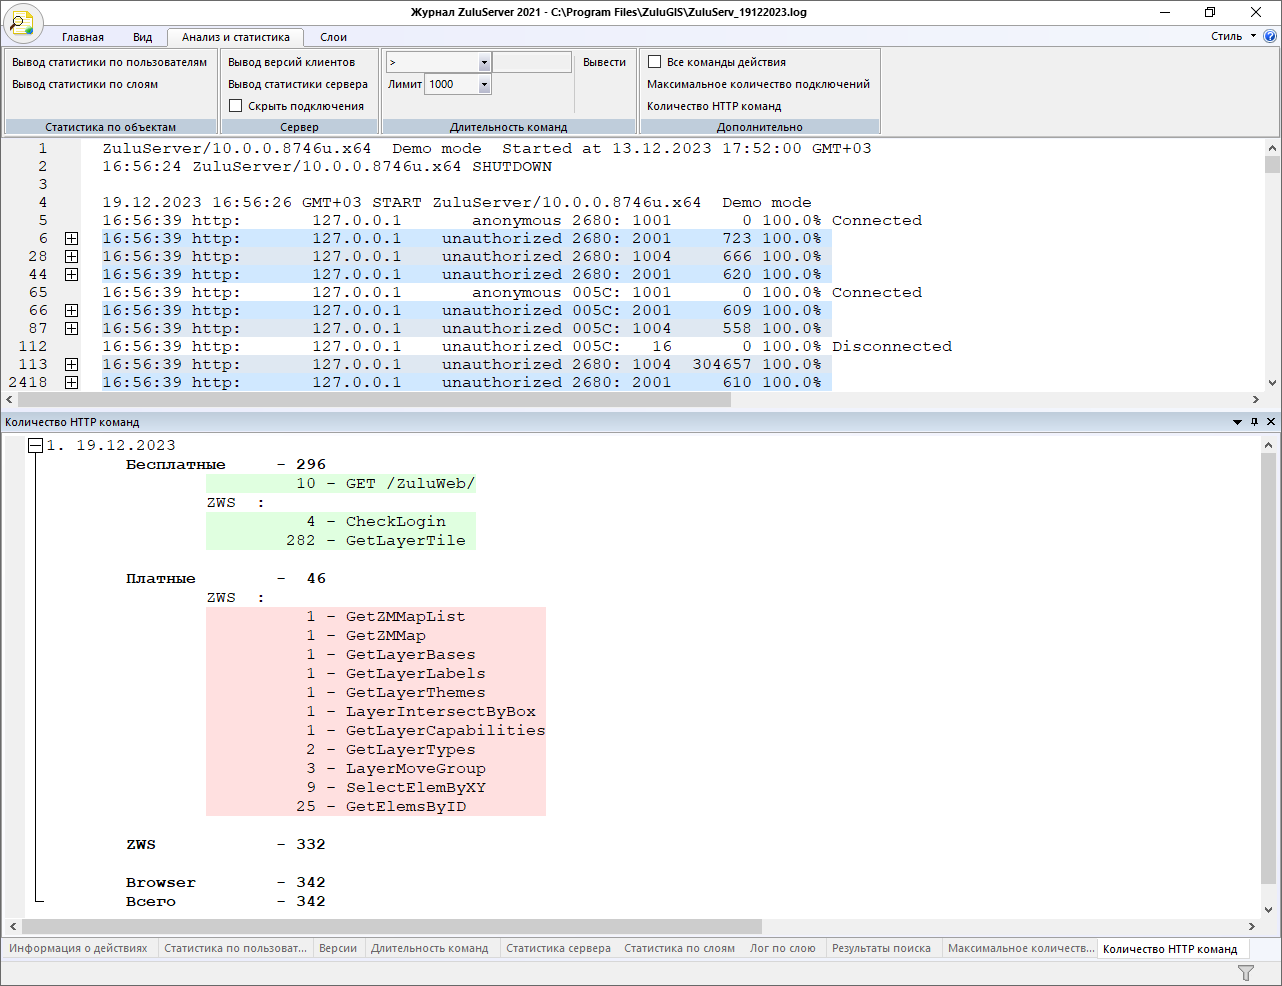The height and width of the screenshot is (986, 1282).
Task: Open help via the blue question icon
Action: [1270, 36]
